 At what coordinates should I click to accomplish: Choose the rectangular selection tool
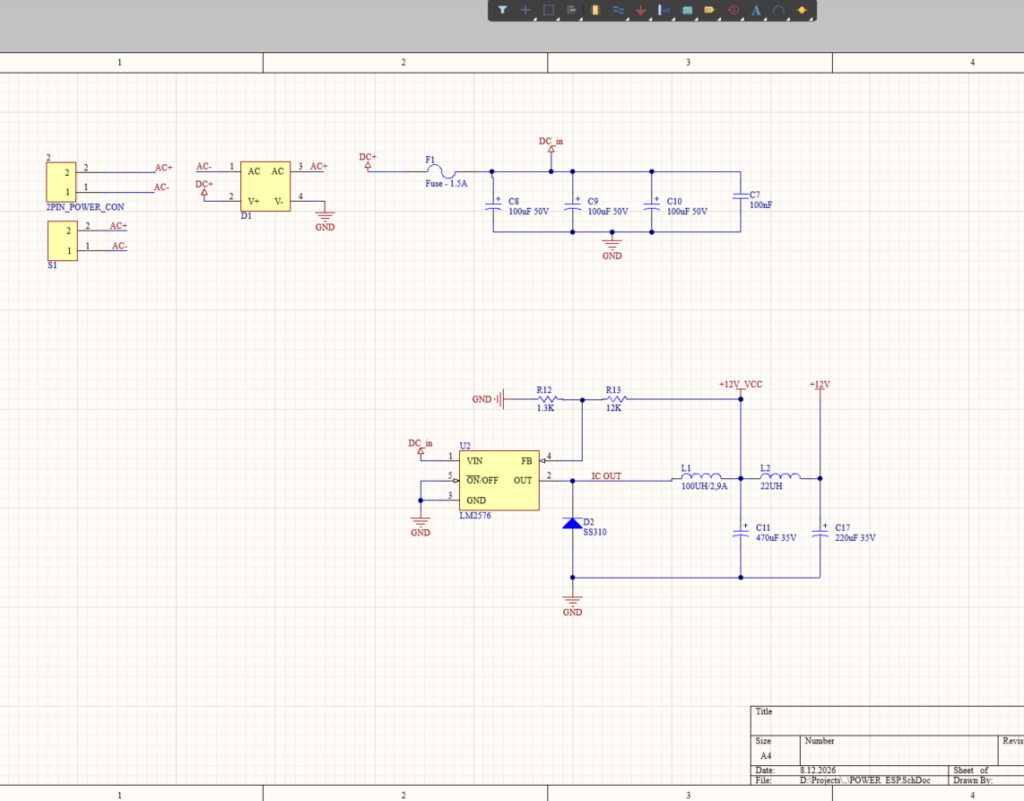tap(549, 10)
